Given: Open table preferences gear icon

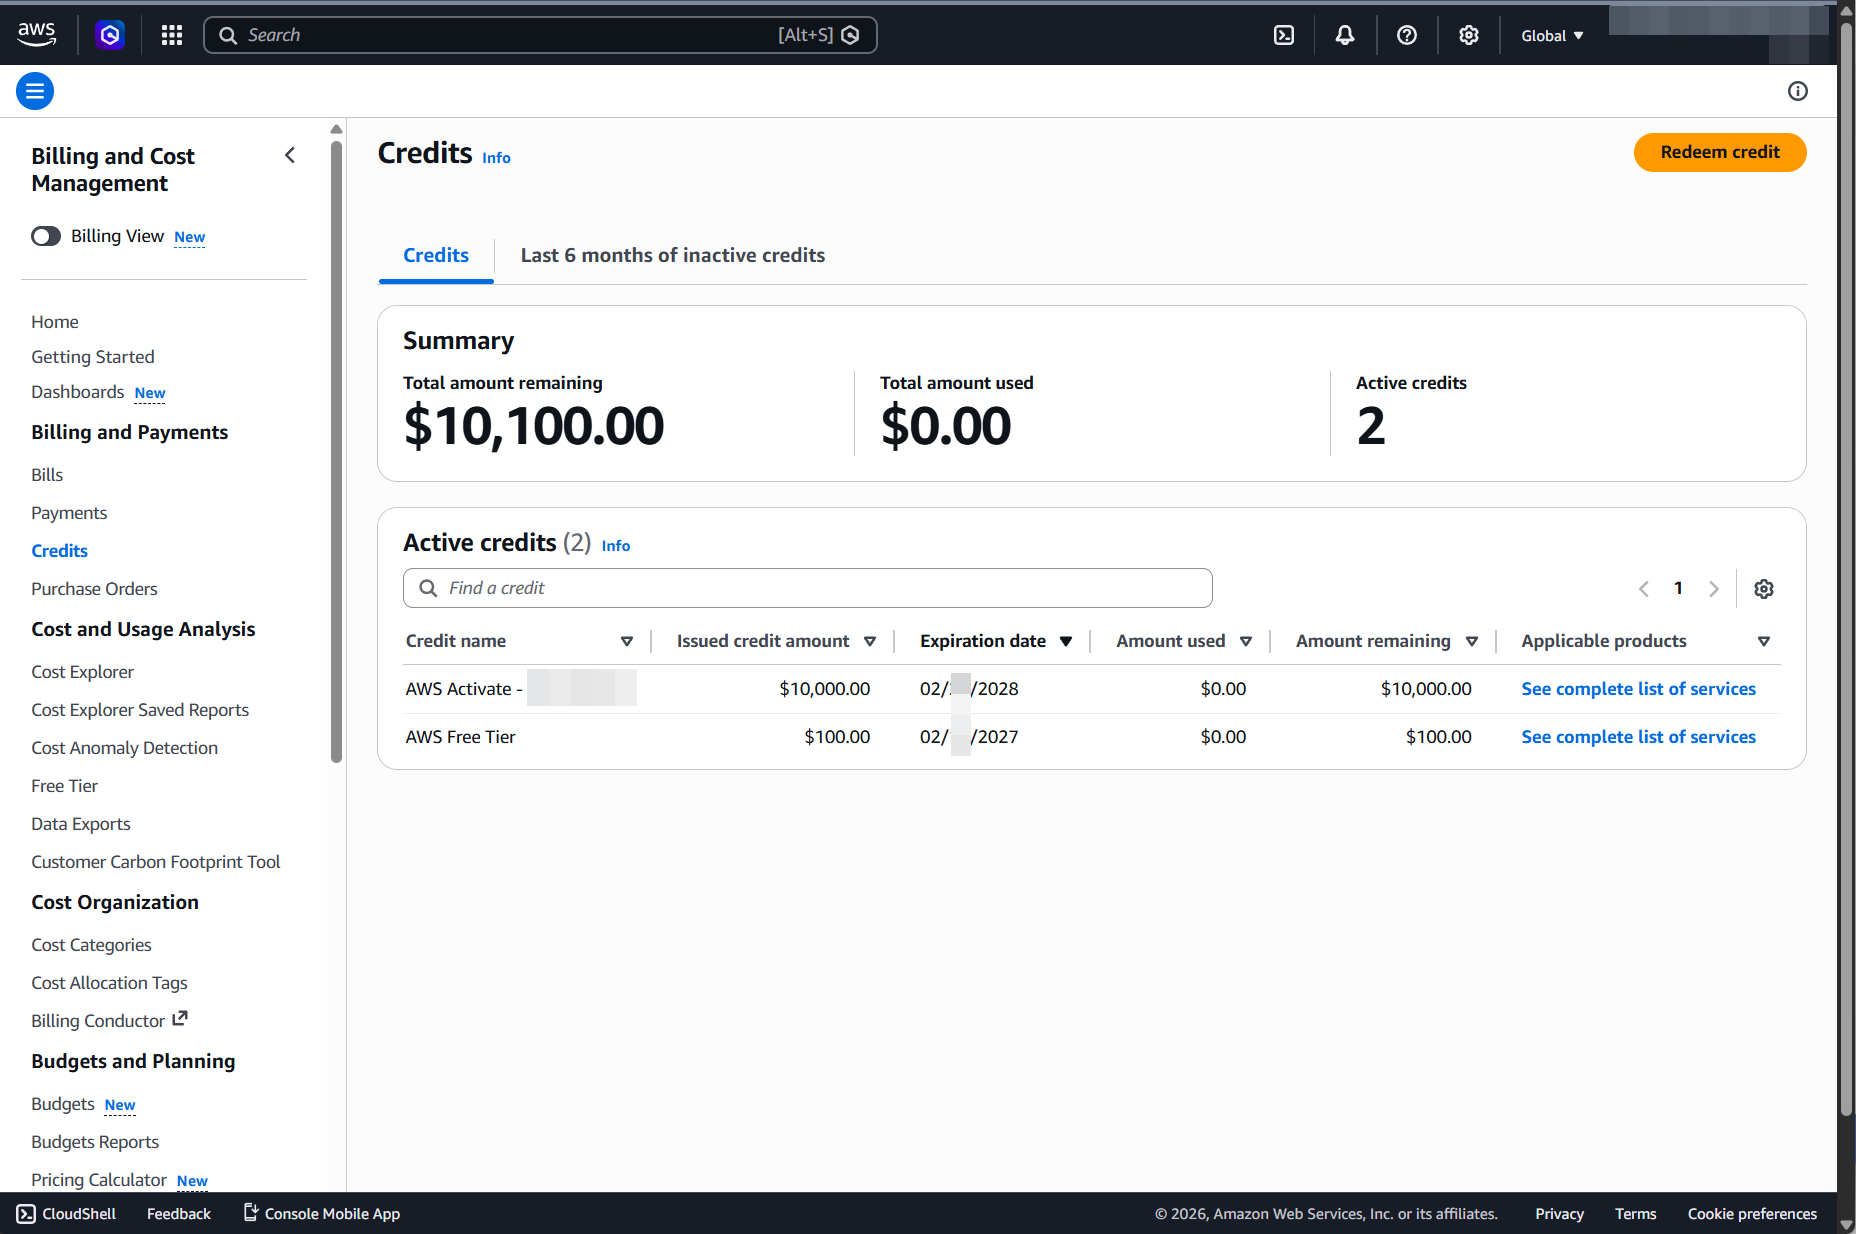Looking at the screenshot, I should [x=1764, y=589].
